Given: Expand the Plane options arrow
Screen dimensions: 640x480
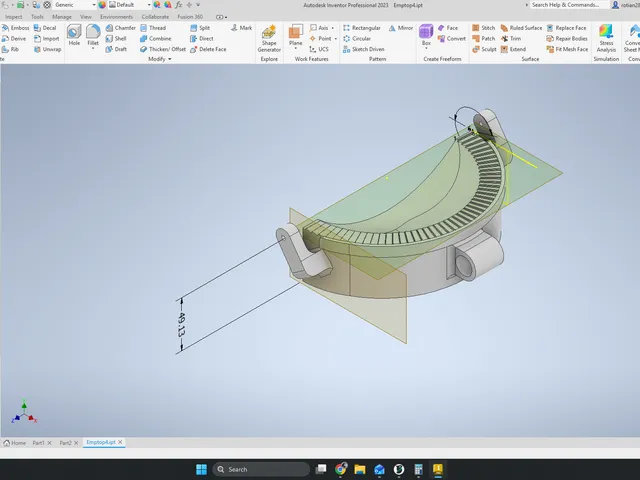Looking at the screenshot, I should [x=296, y=49].
